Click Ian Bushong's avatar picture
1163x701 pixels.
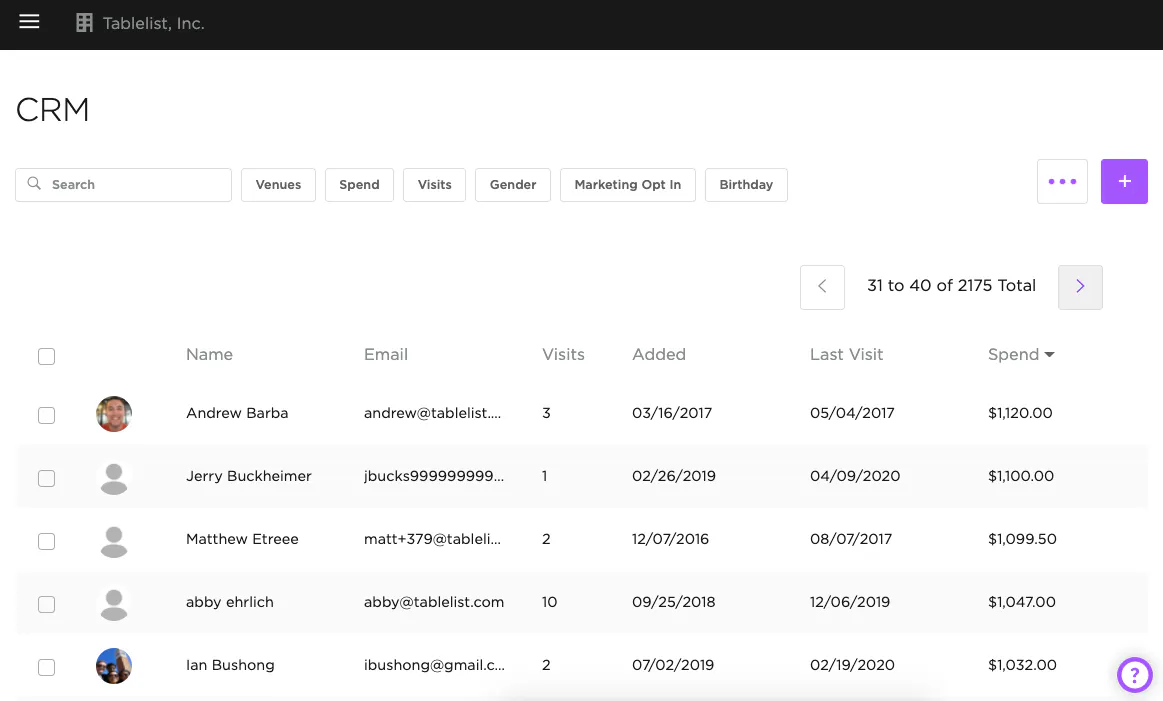point(114,666)
